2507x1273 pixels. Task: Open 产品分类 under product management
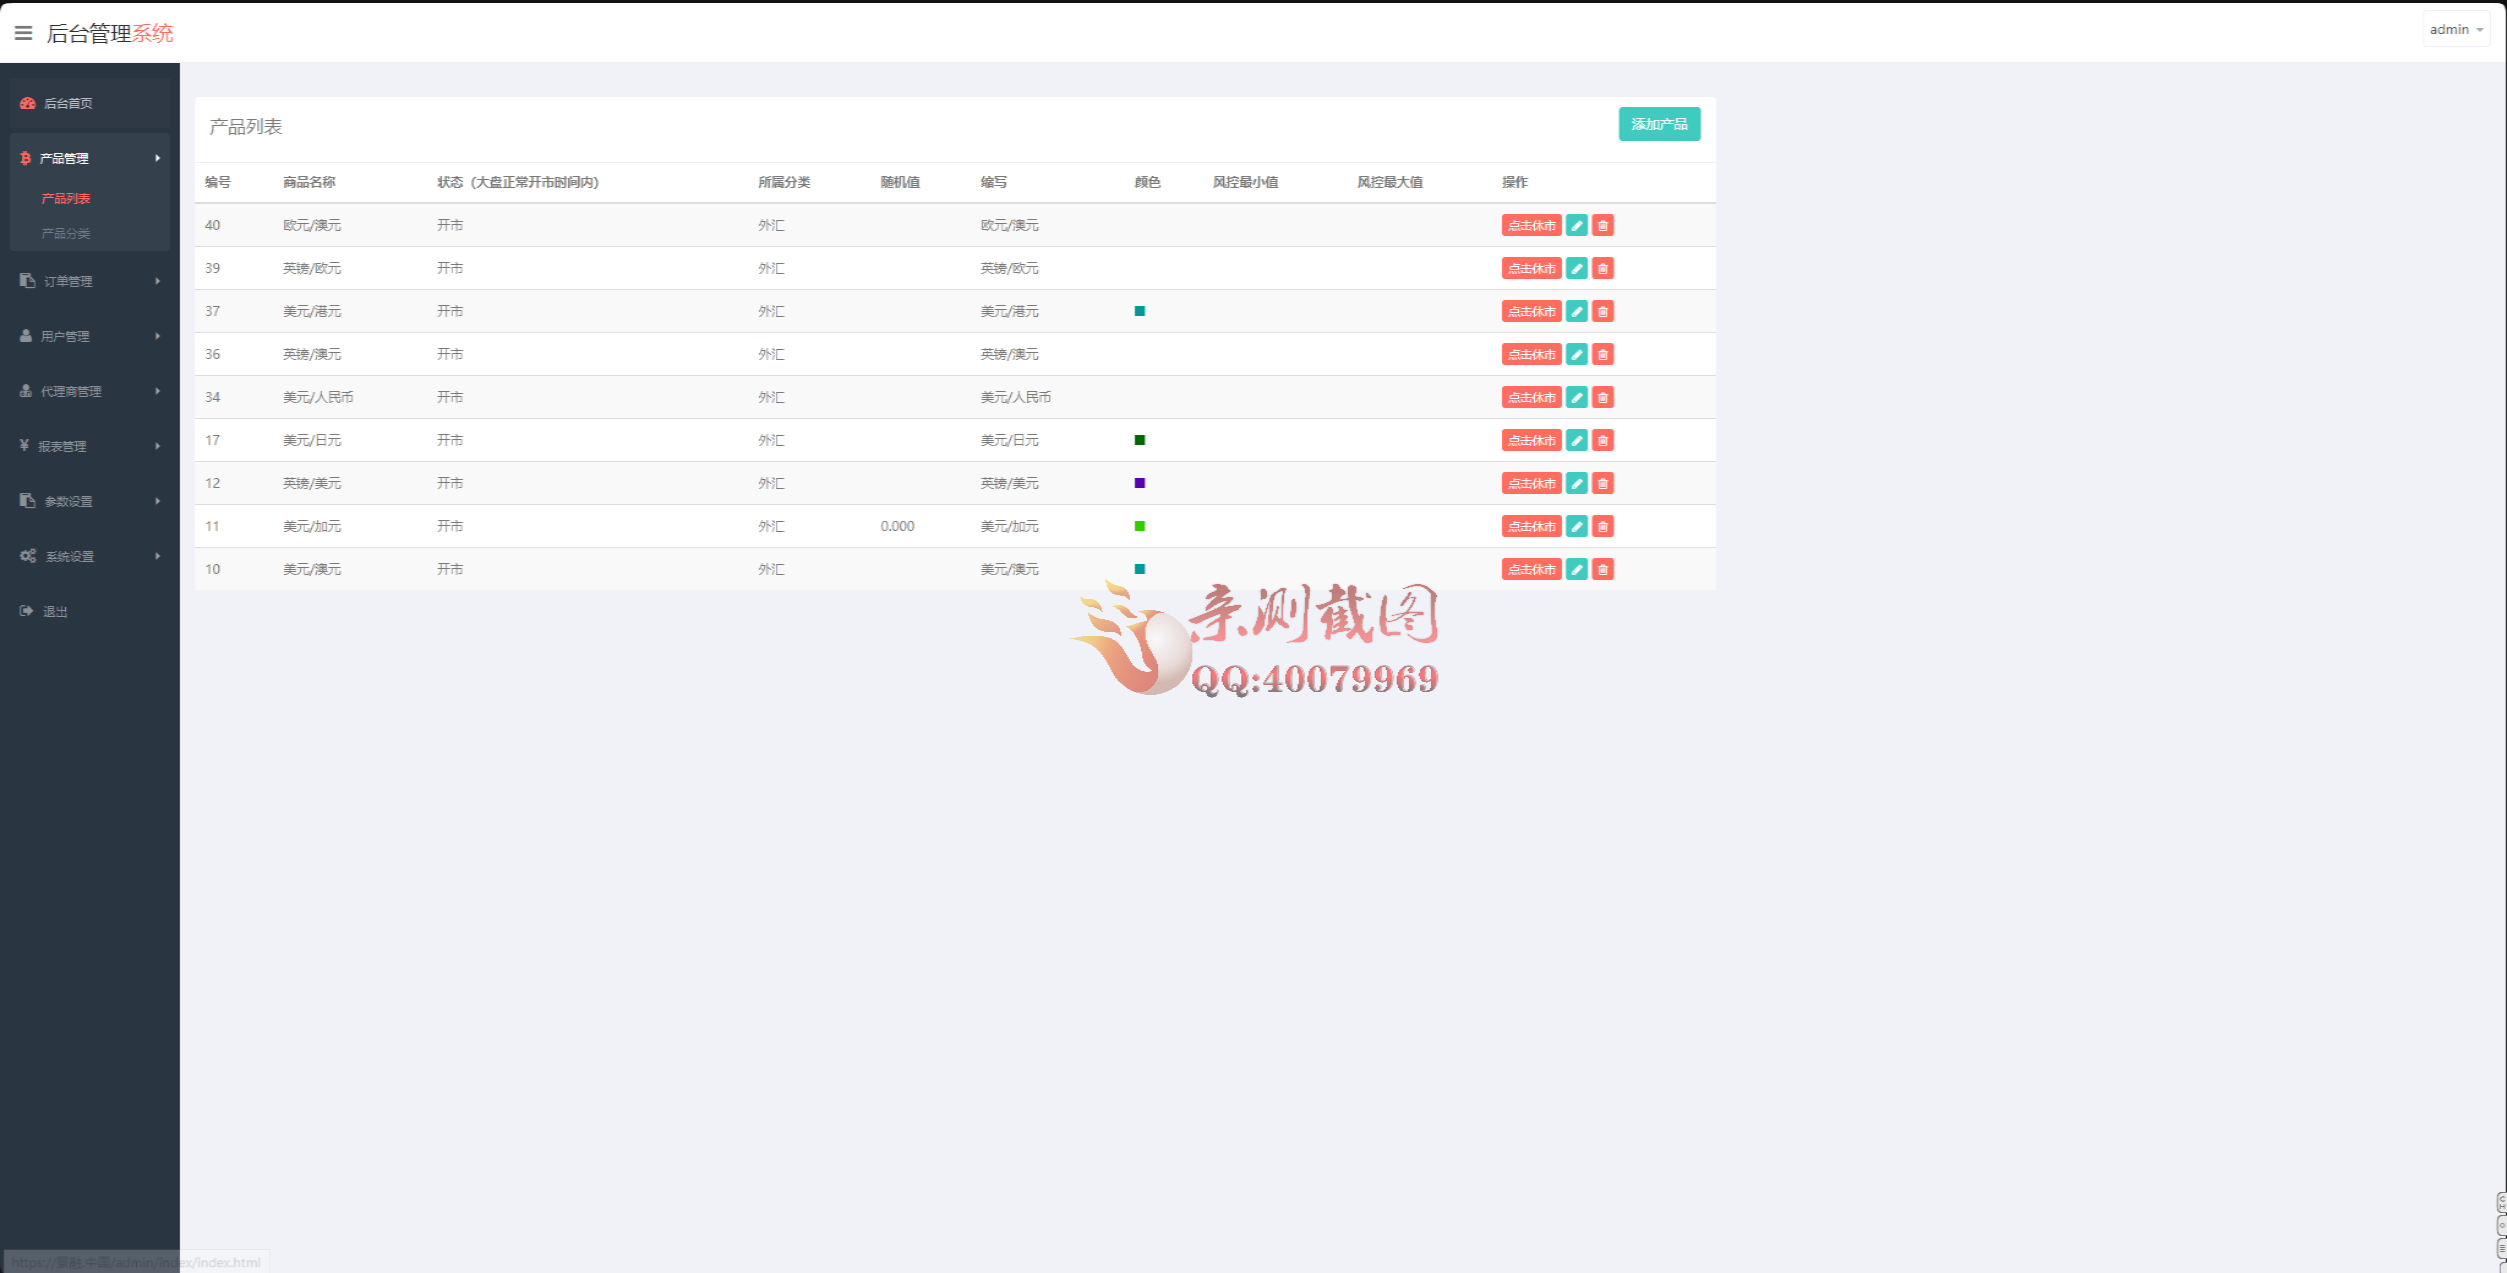pos(65,233)
